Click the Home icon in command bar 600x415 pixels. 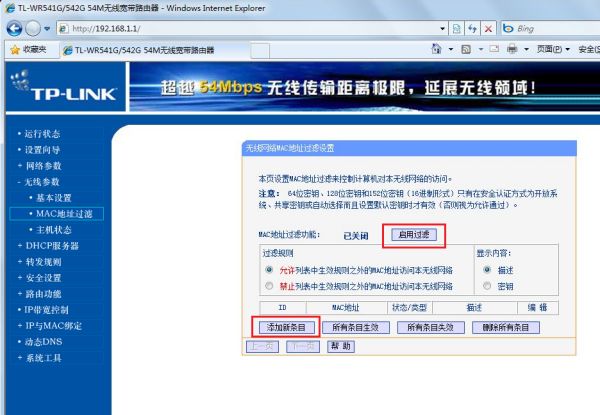(x=436, y=49)
